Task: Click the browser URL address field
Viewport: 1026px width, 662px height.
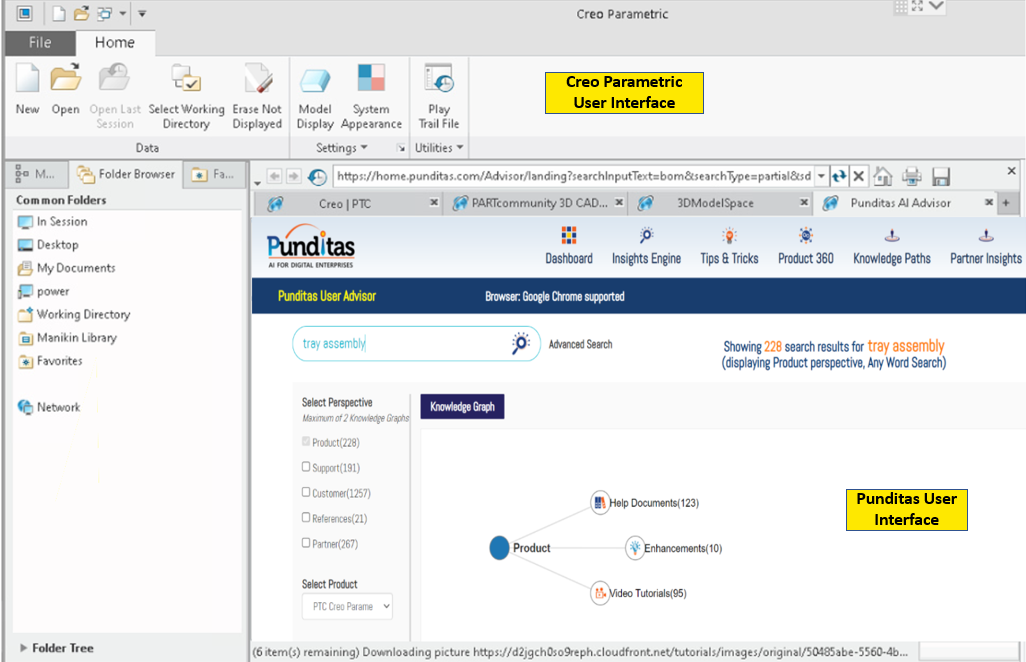Action: click(574, 176)
